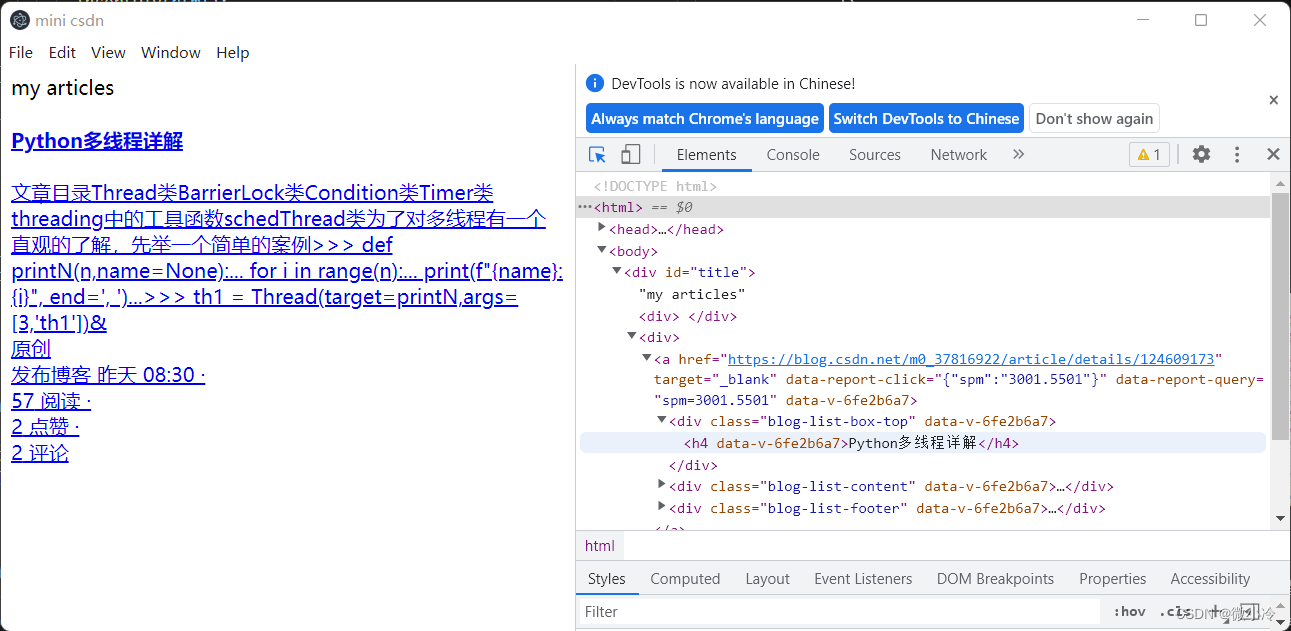
Task: Select the Event Listeners pane tab
Action: [x=863, y=579]
